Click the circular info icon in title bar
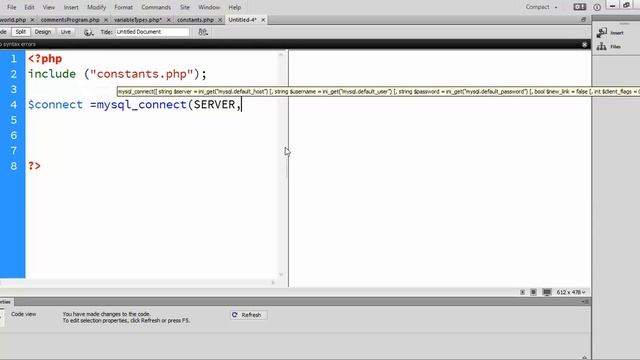The height and width of the screenshot is (360, 640). click(x=597, y=7)
